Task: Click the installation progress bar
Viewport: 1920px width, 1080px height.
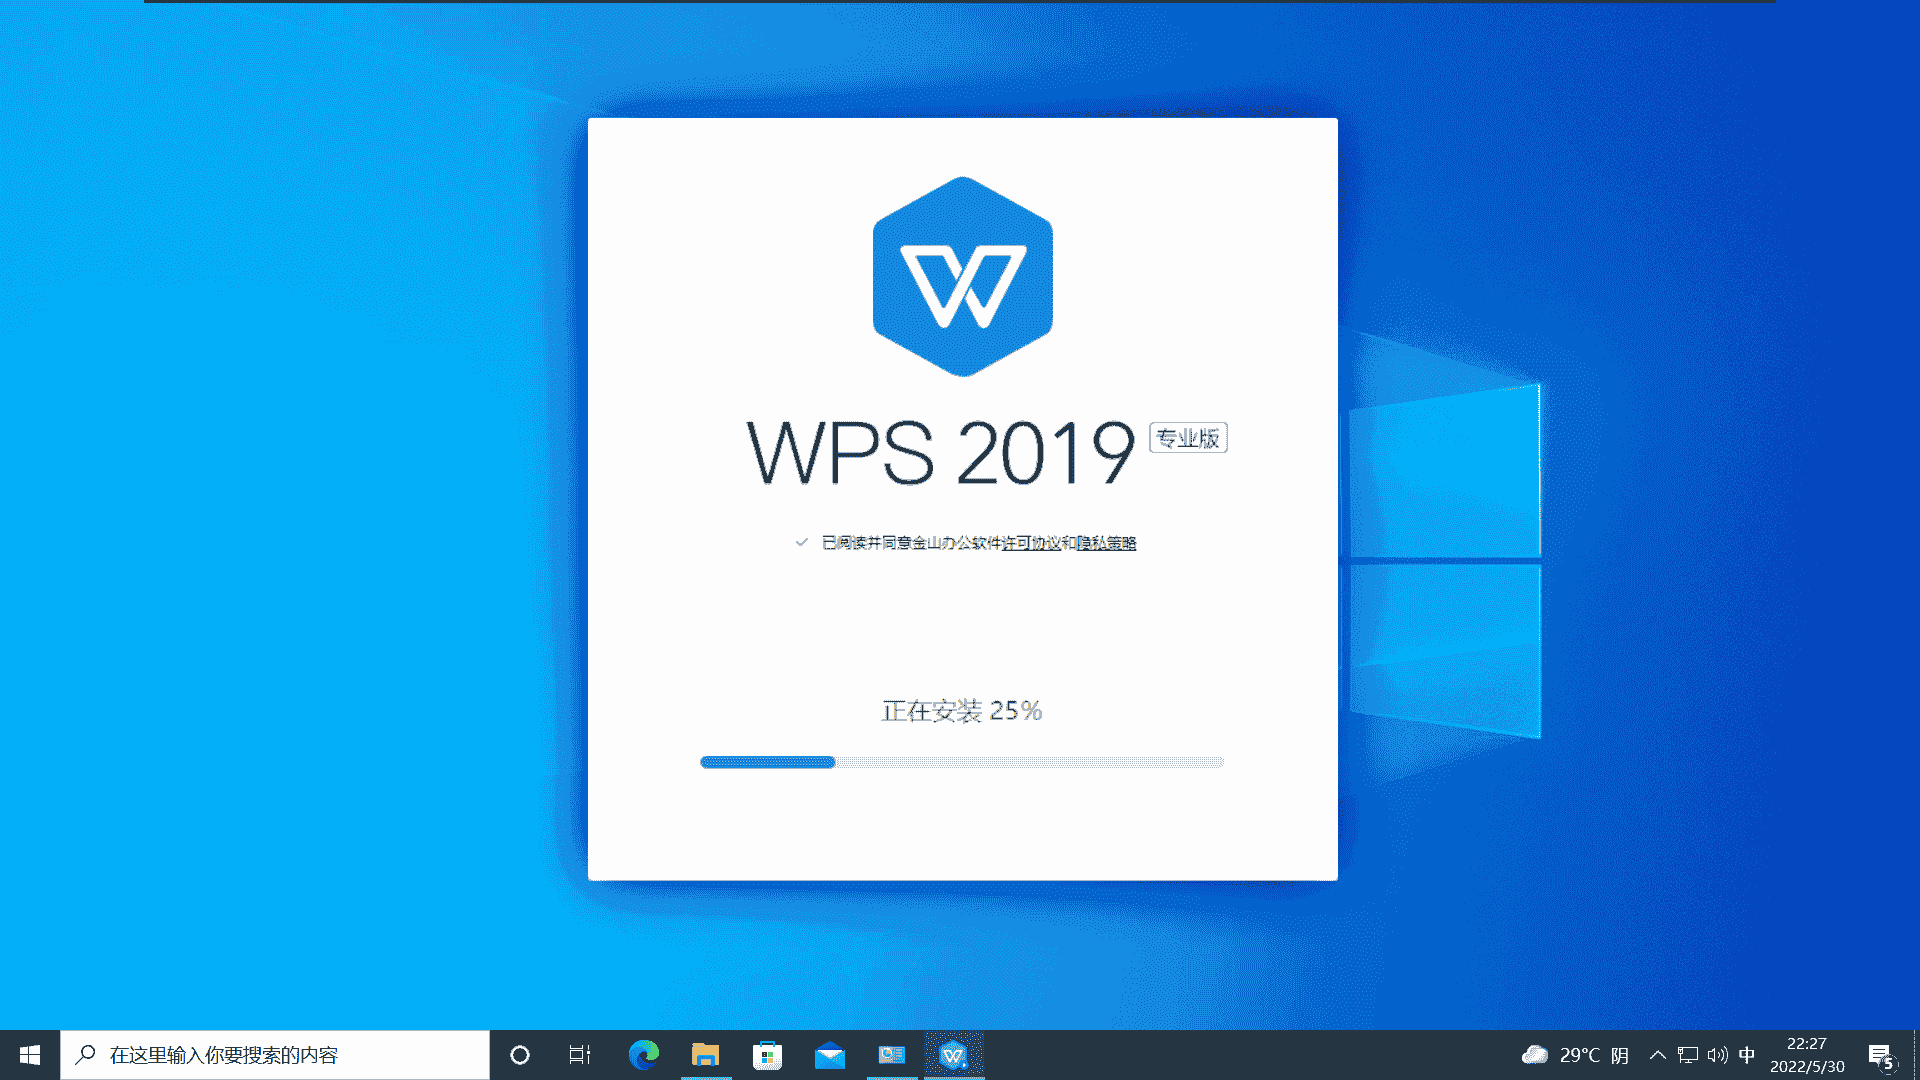Action: 961,762
